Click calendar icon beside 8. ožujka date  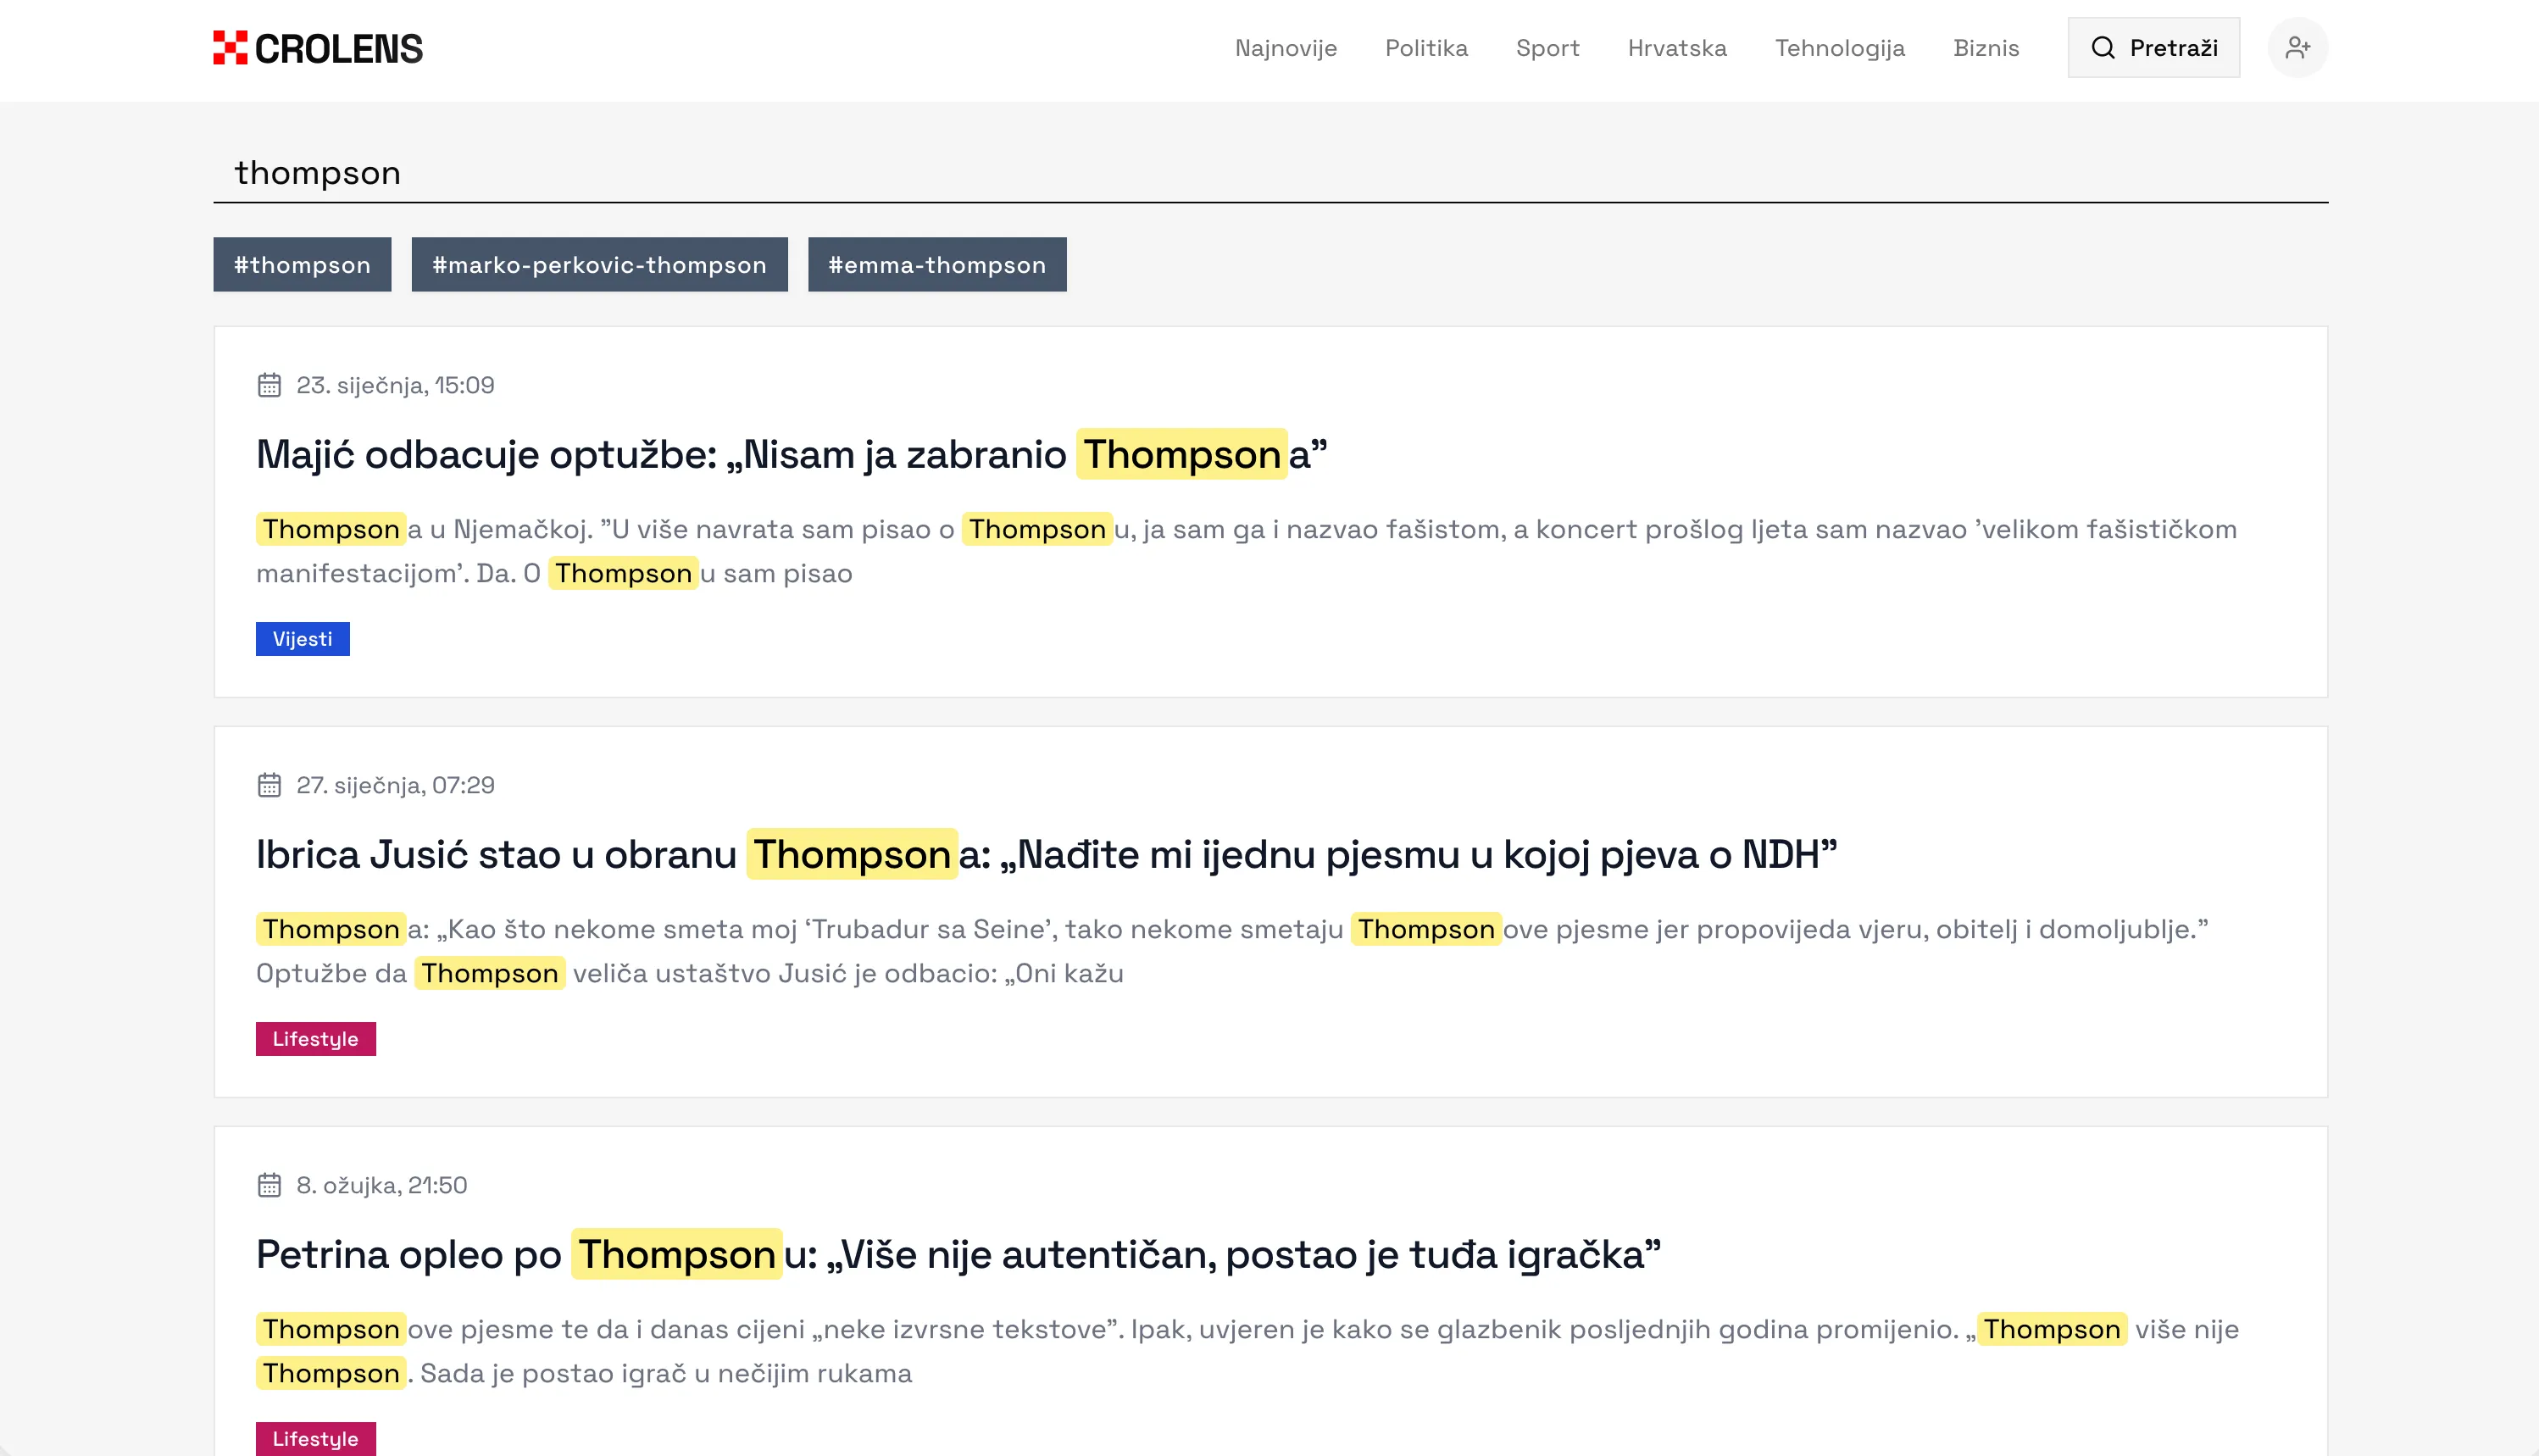pos(269,1185)
